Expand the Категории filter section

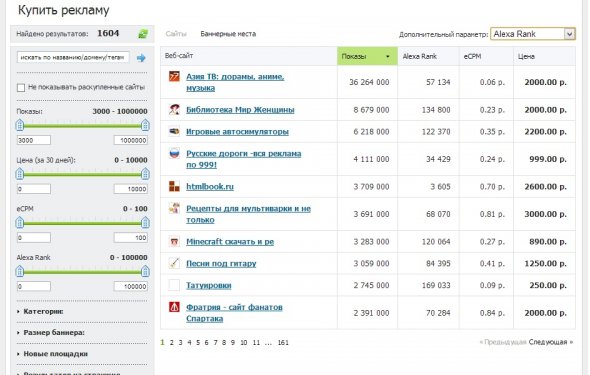click(x=43, y=311)
